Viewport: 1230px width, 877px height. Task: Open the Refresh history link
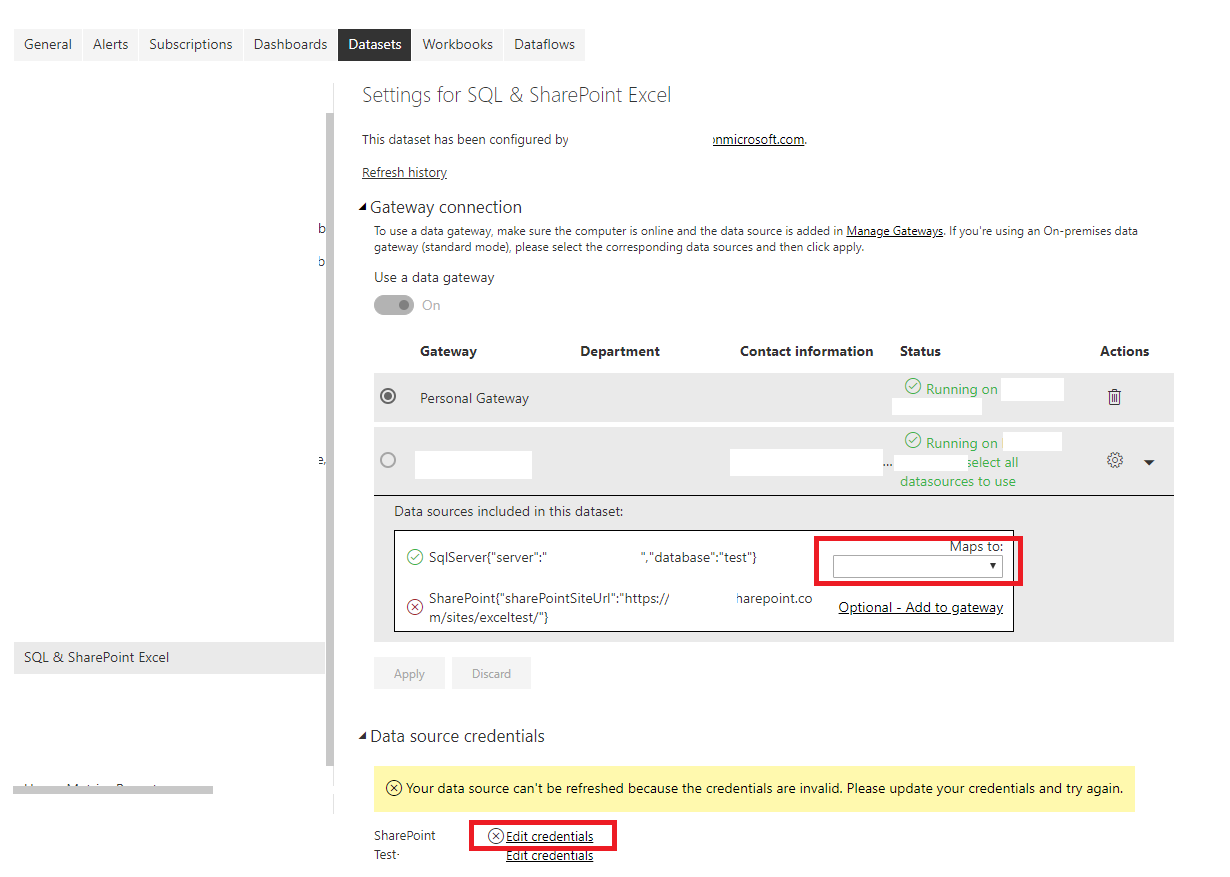click(404, 172)
